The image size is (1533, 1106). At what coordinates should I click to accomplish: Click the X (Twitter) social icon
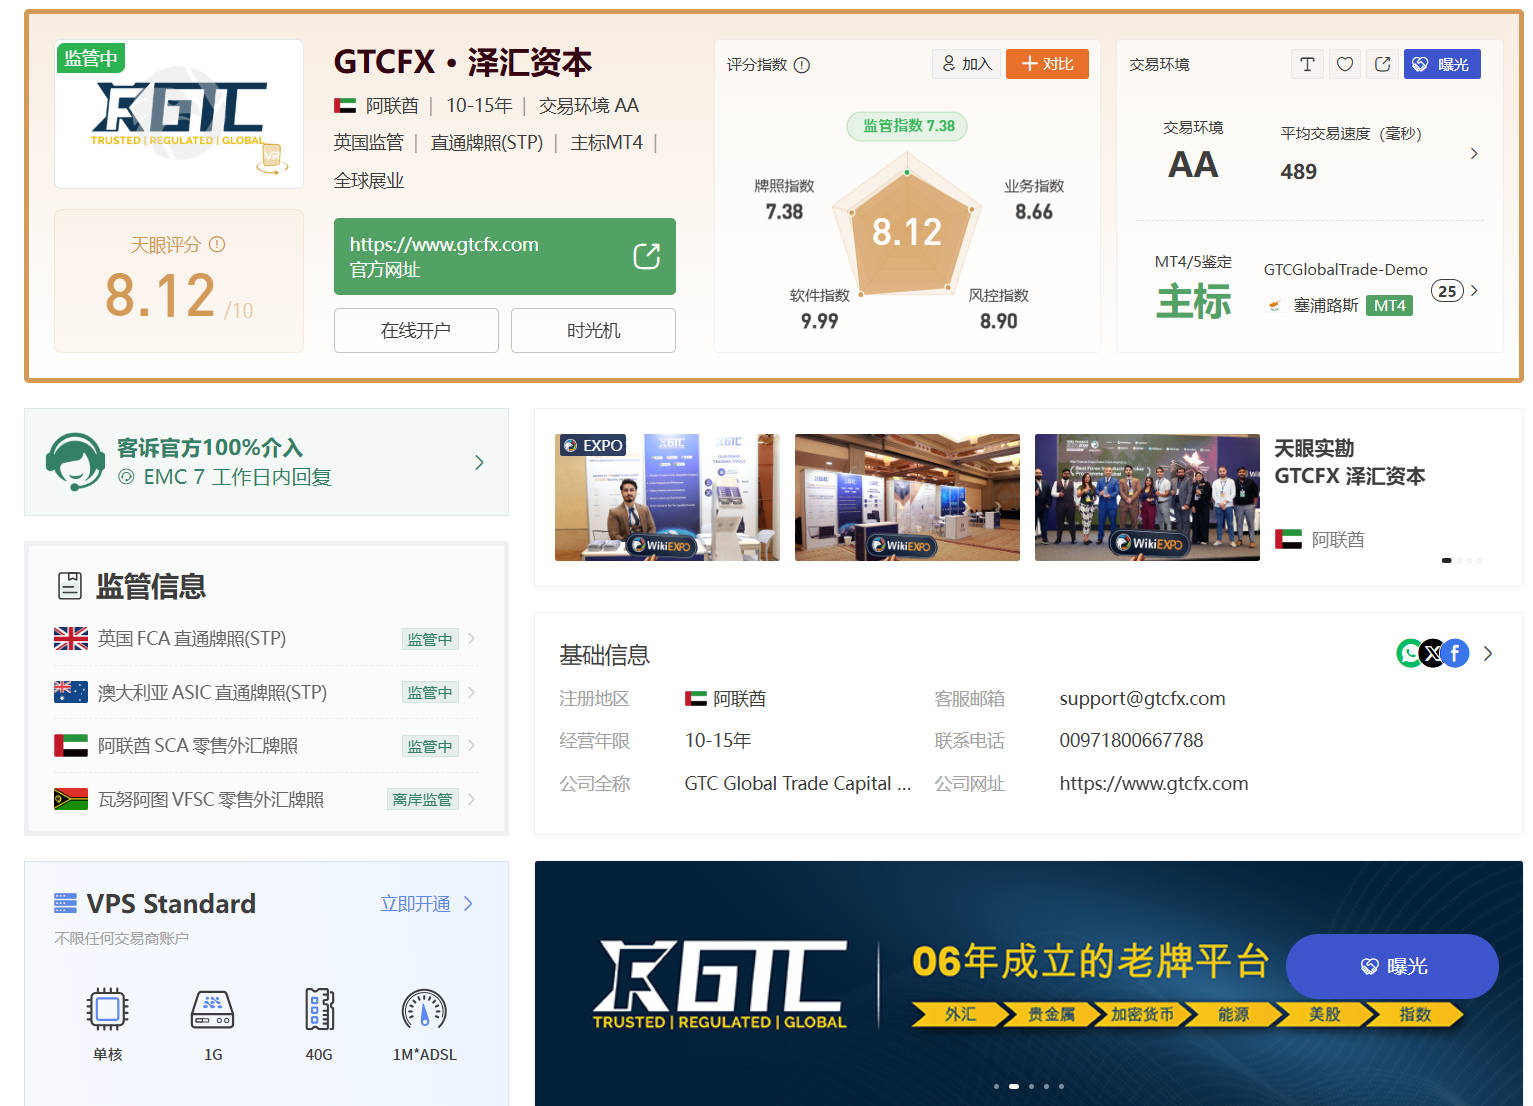coord(1432,653)
